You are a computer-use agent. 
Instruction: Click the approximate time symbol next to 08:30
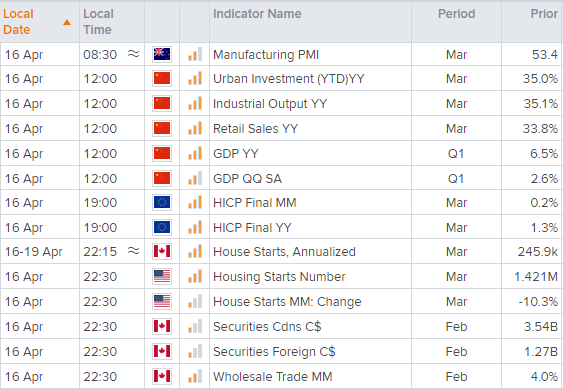tap(134, 54)
